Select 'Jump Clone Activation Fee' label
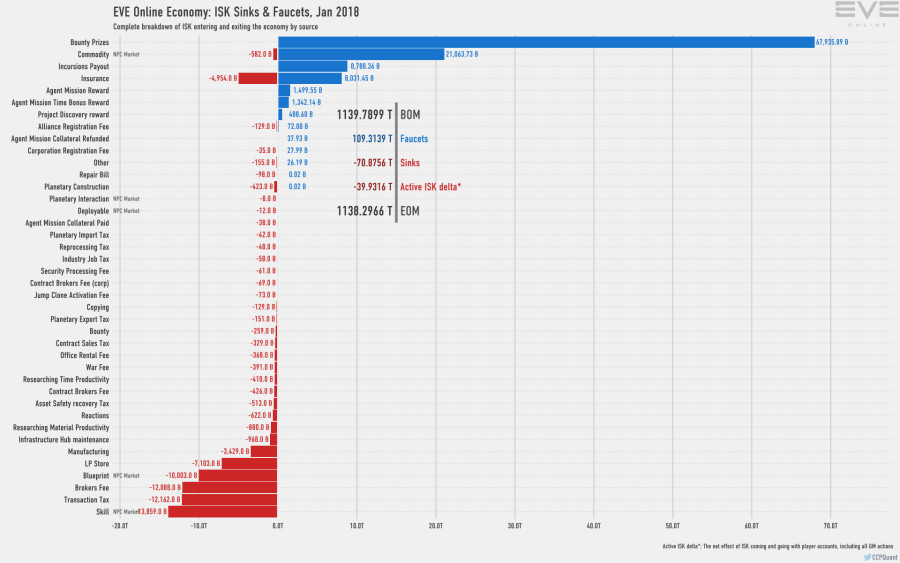This screenshot has height=563, width=900. click(x=71, y=296)
